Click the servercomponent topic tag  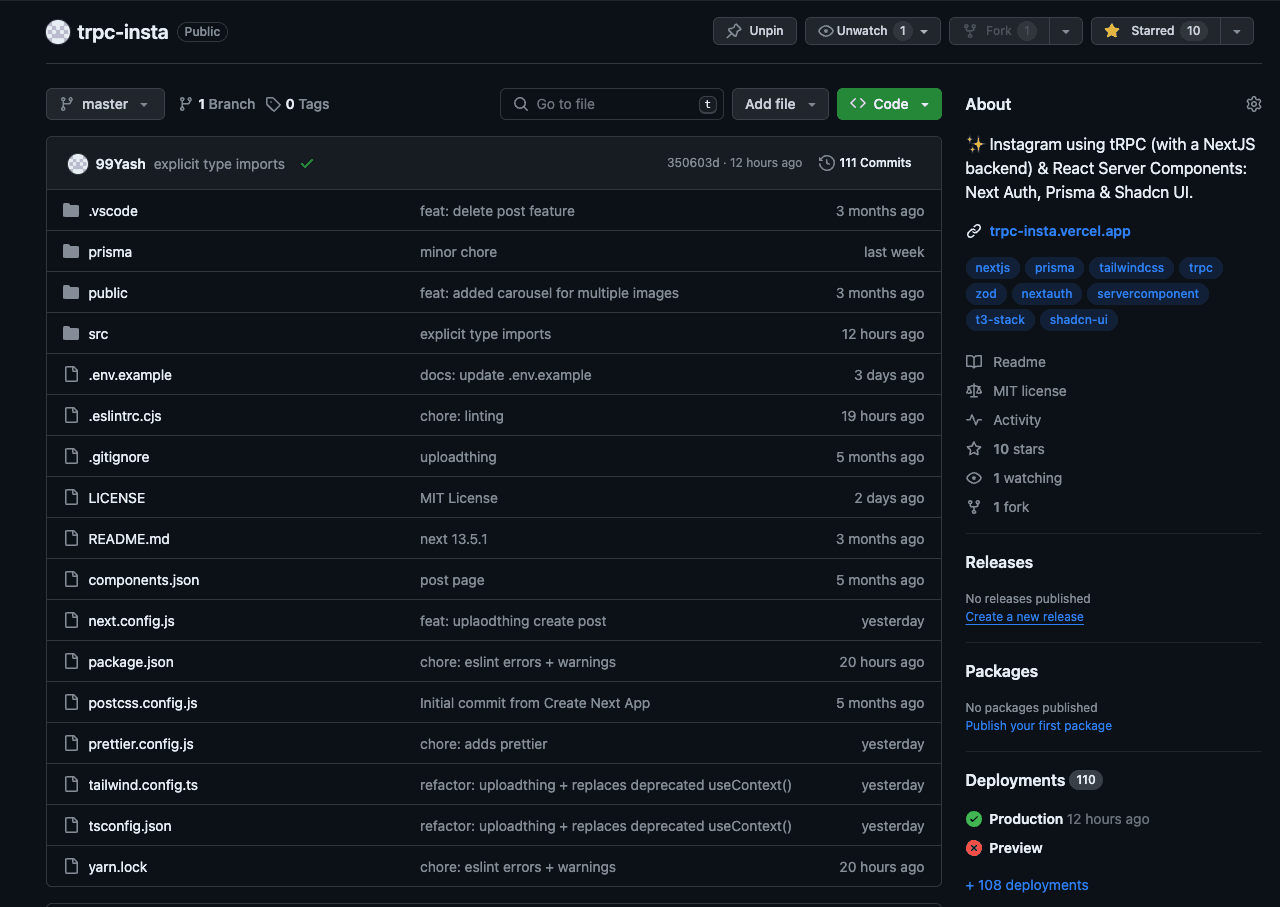pos(1148,294)
